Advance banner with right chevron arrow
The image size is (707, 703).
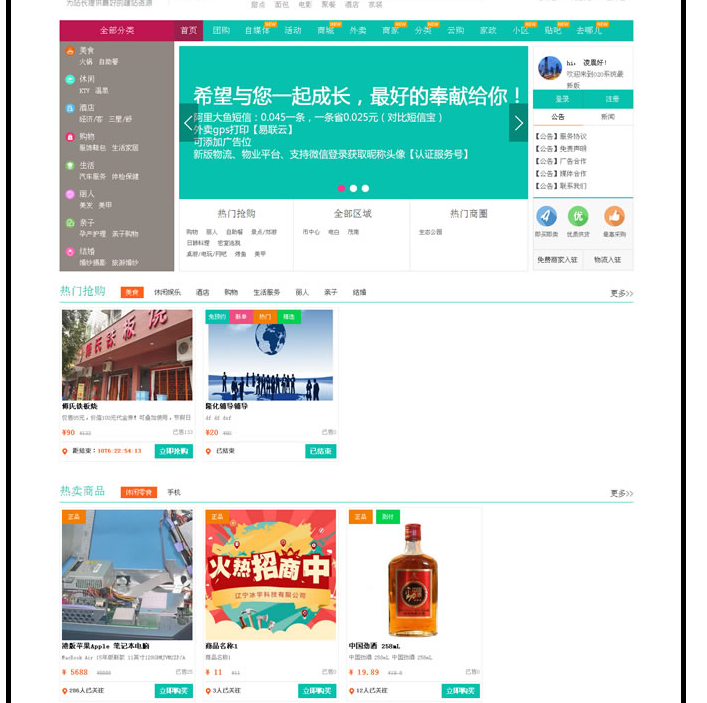coord(518,123)
